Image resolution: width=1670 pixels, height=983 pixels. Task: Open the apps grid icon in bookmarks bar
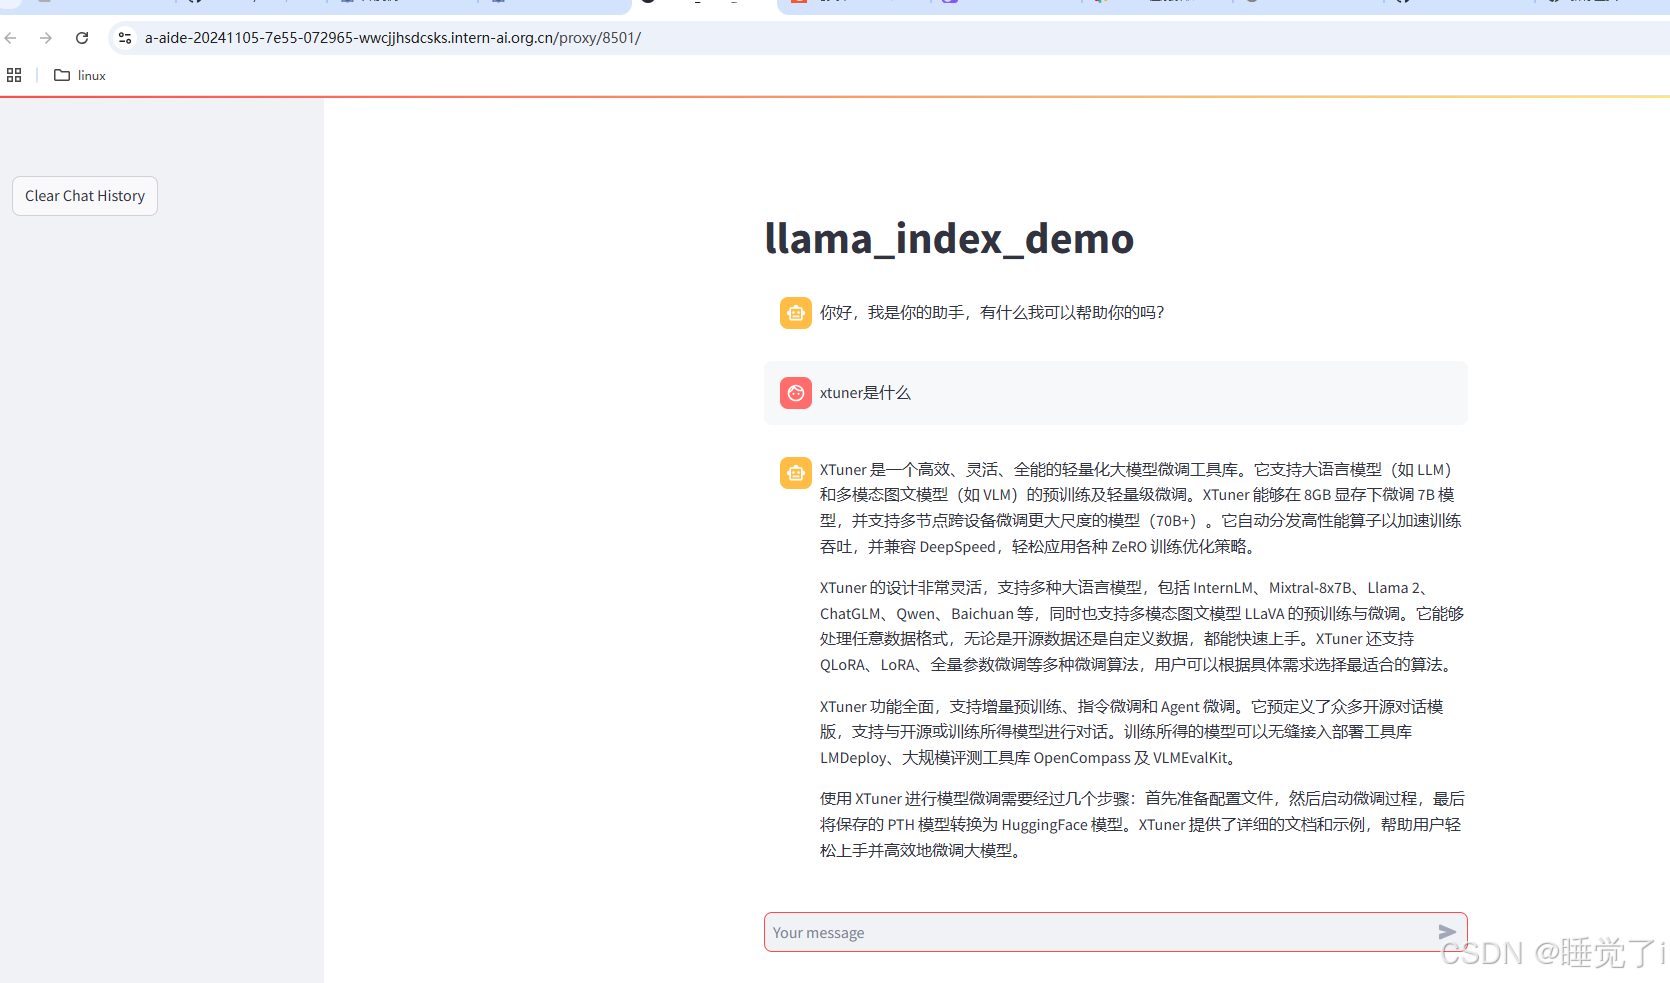point(14,75)
